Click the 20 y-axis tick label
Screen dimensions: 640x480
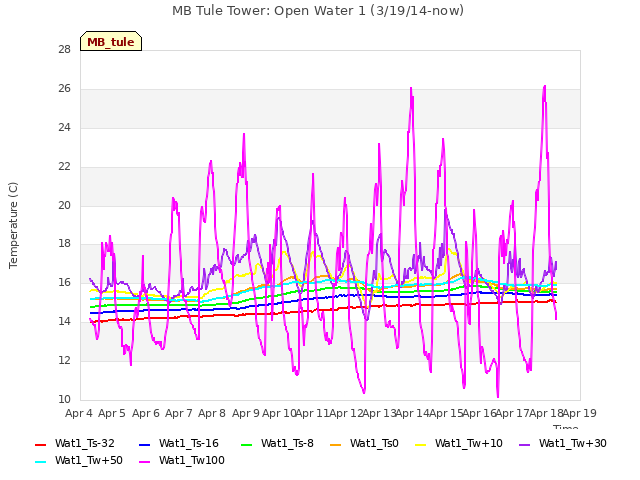(64, 205)
